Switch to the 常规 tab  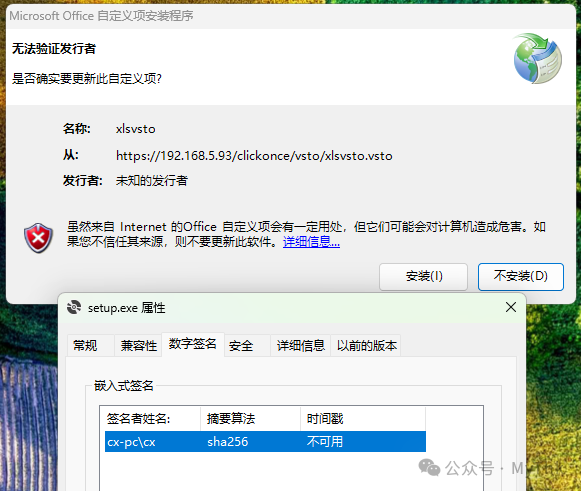coord(85,345)
